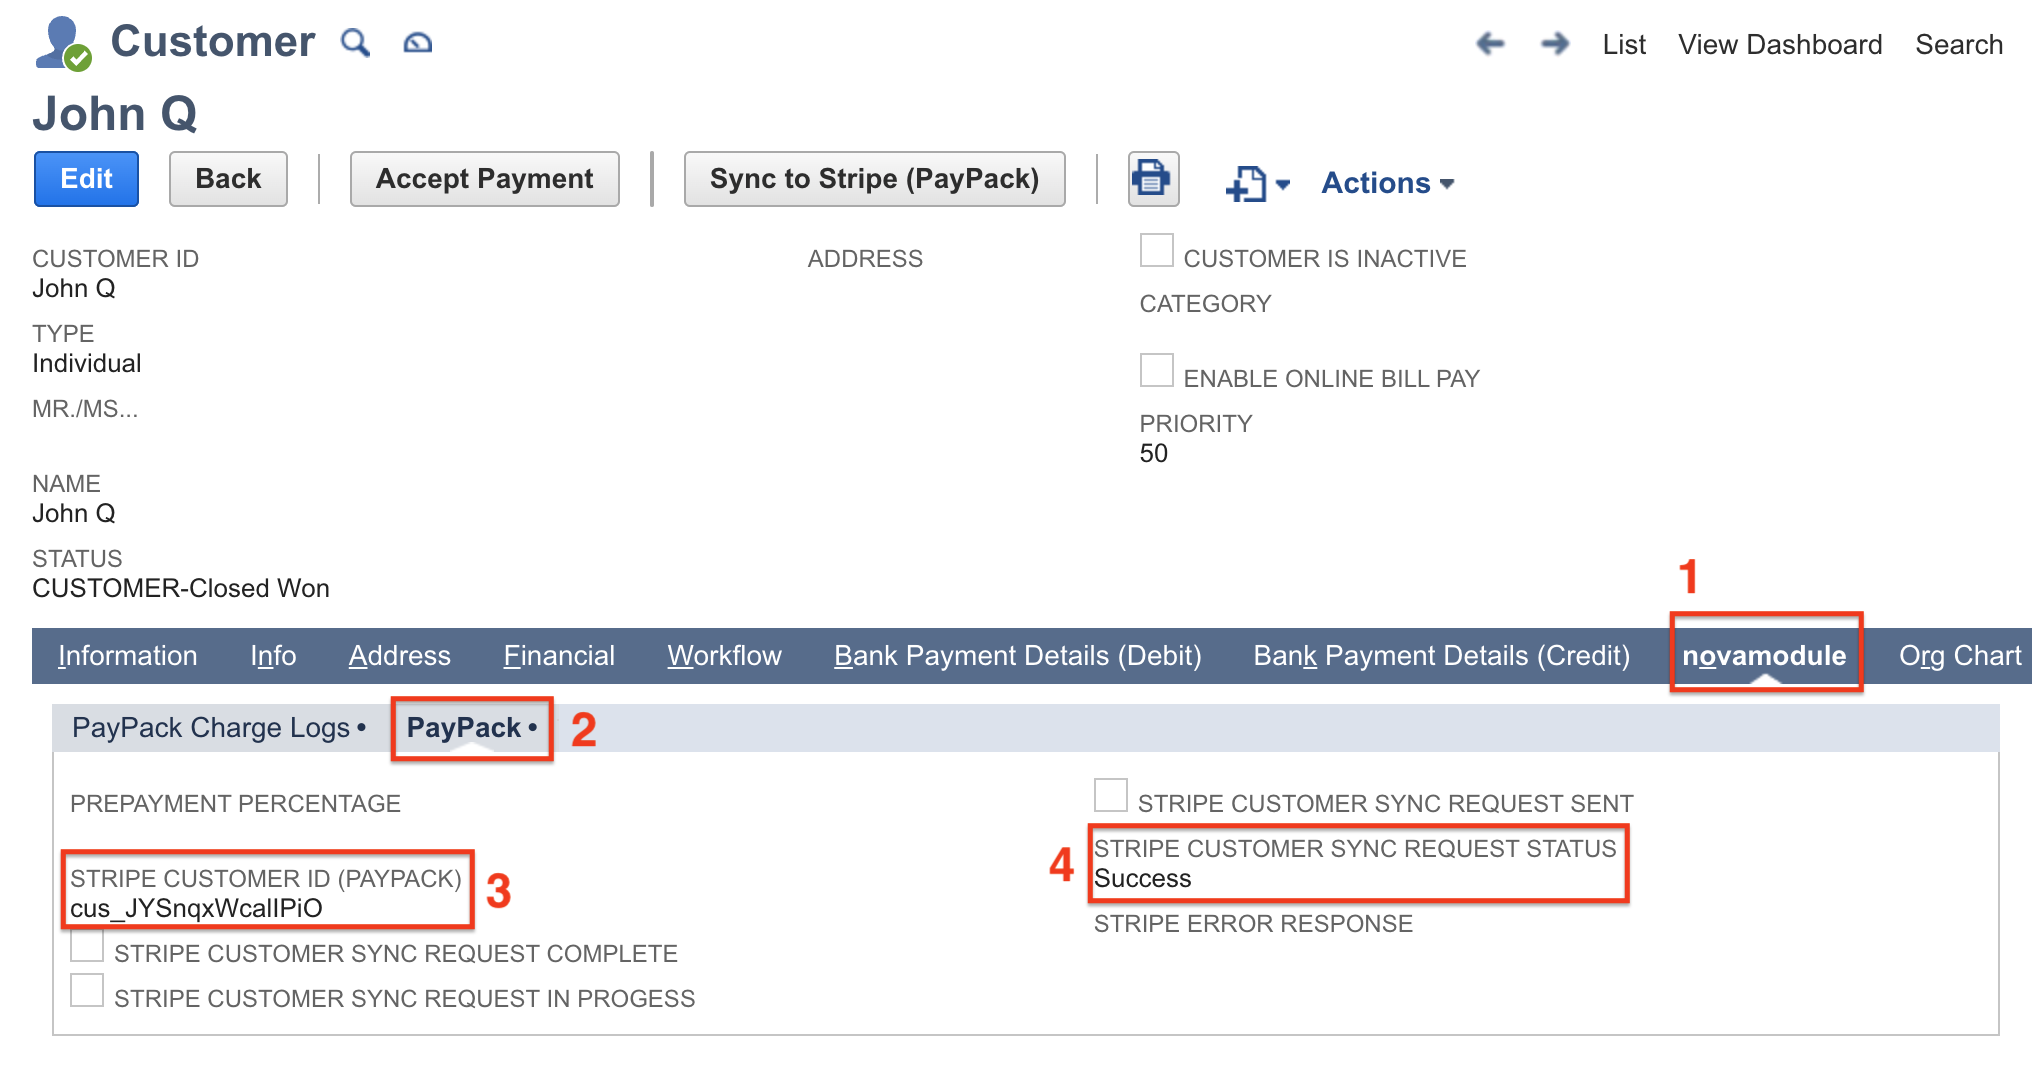
Task: Click the customer record icon next to Customer
Action: tap(63, 43)
